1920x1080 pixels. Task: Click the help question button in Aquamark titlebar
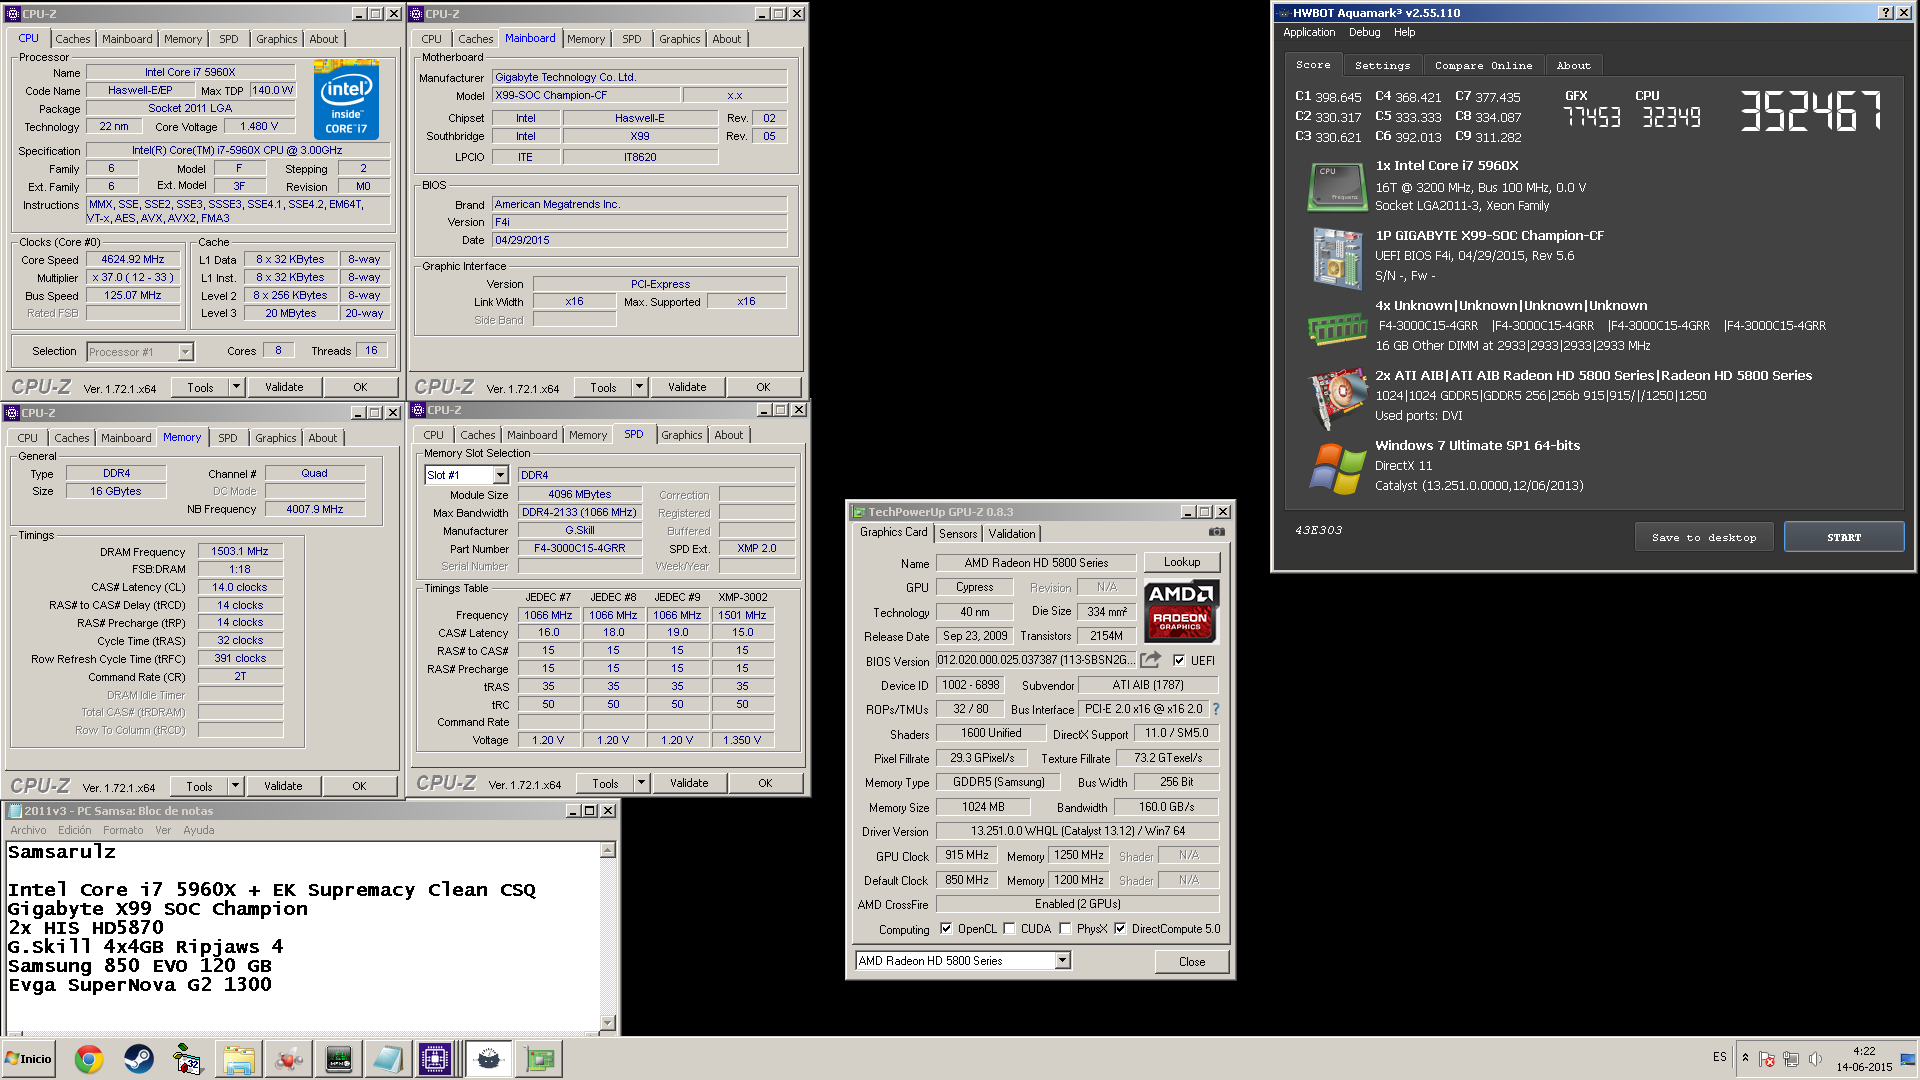pos(1885,13)
